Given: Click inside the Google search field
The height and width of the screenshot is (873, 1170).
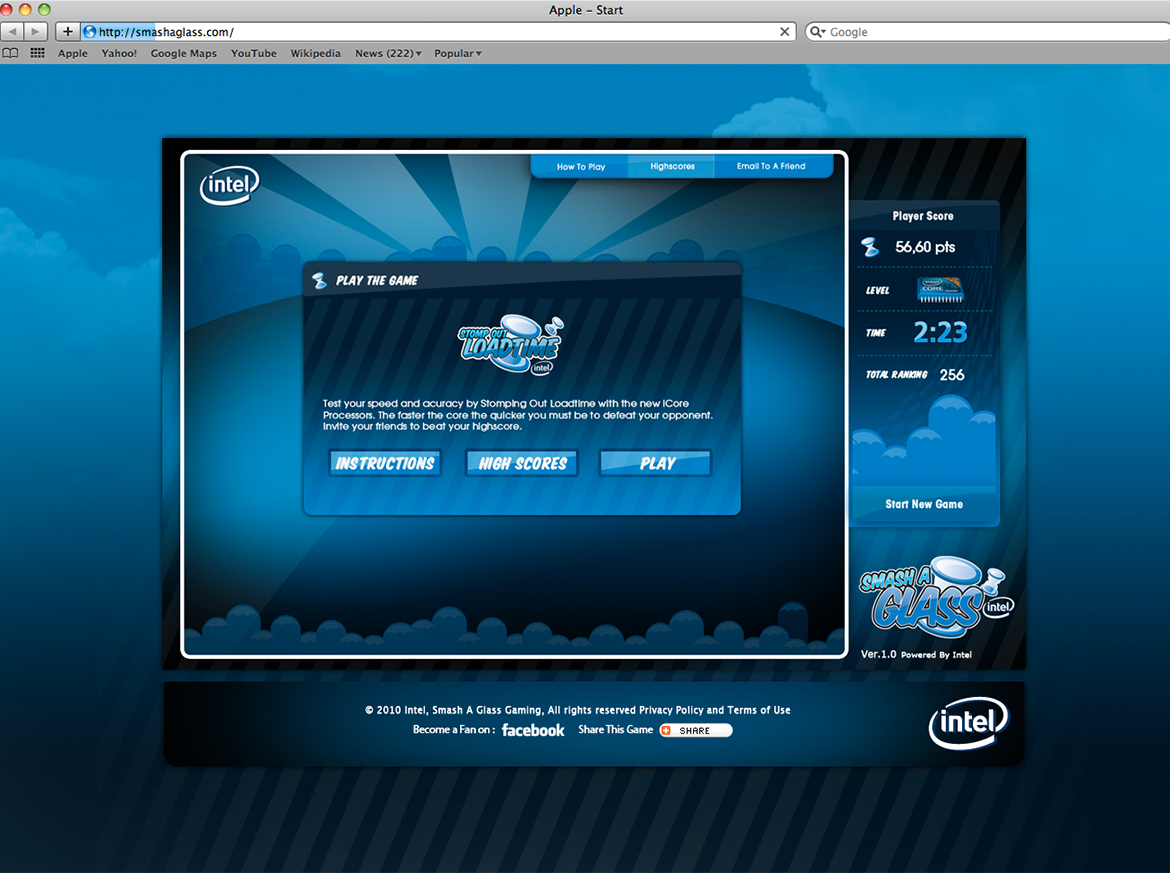Looking at the screenshot, I should click(950, 31).
